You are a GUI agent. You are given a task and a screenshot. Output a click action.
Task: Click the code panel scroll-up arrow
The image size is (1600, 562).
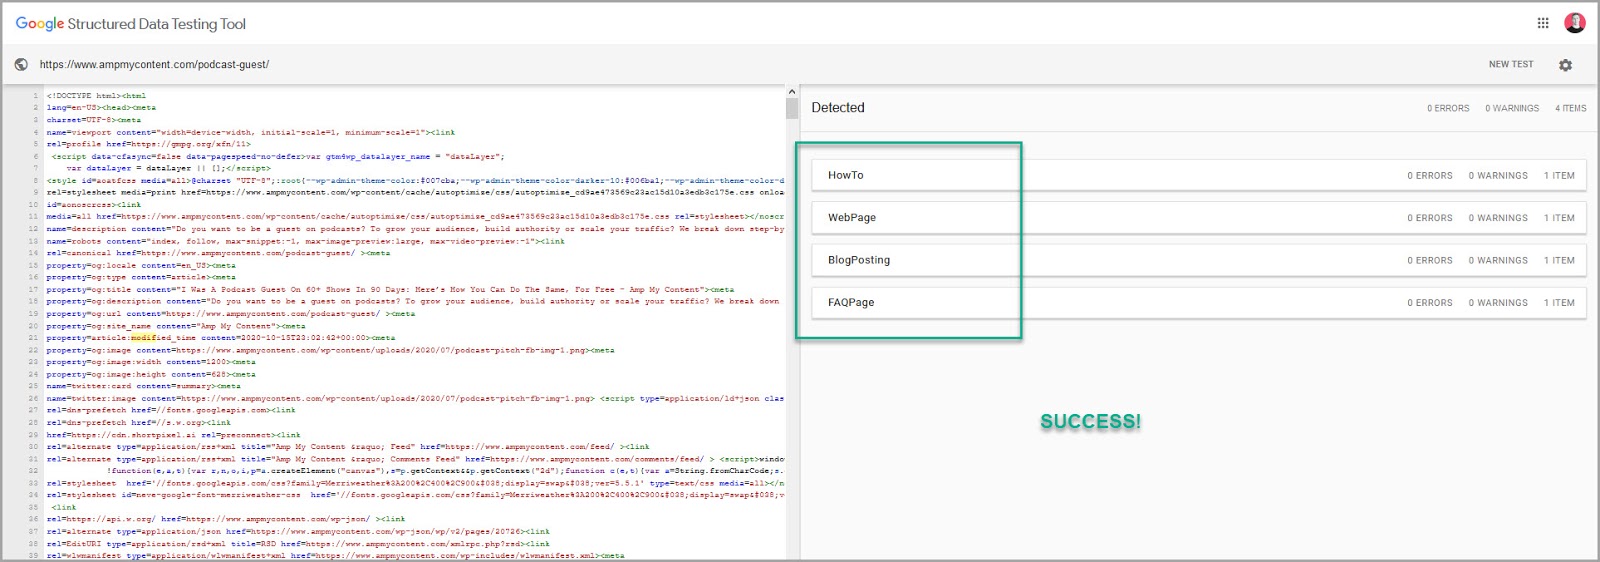[792, 92]
